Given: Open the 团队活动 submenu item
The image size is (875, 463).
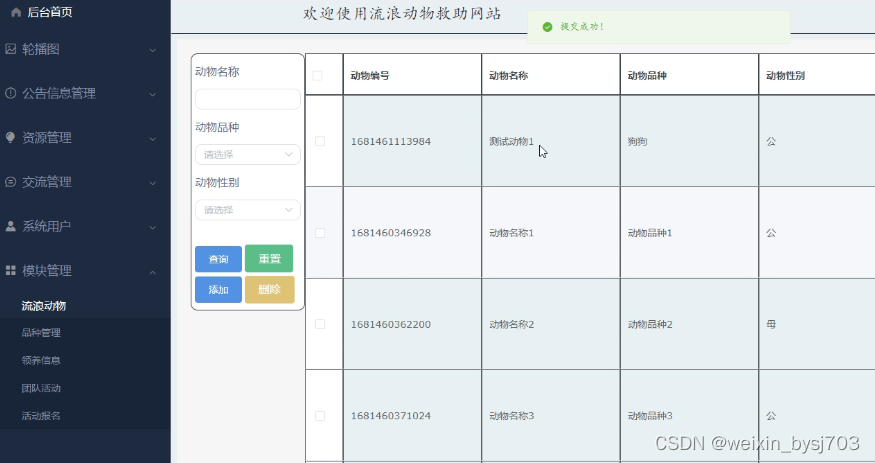Looking at the screenshot, I should click(x=41, y=388).
